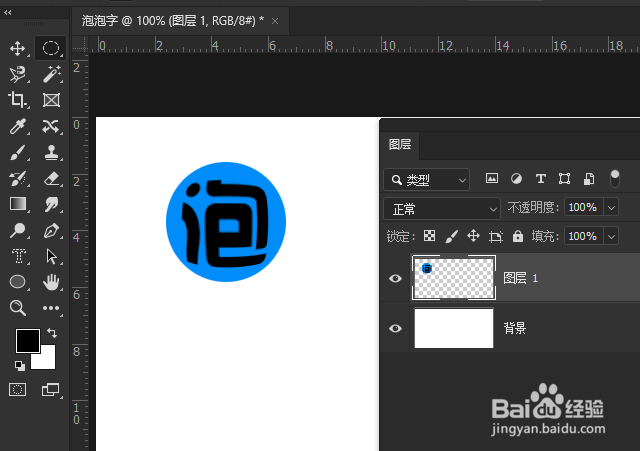Toggle adjustment layer filter

coord(516,178)
